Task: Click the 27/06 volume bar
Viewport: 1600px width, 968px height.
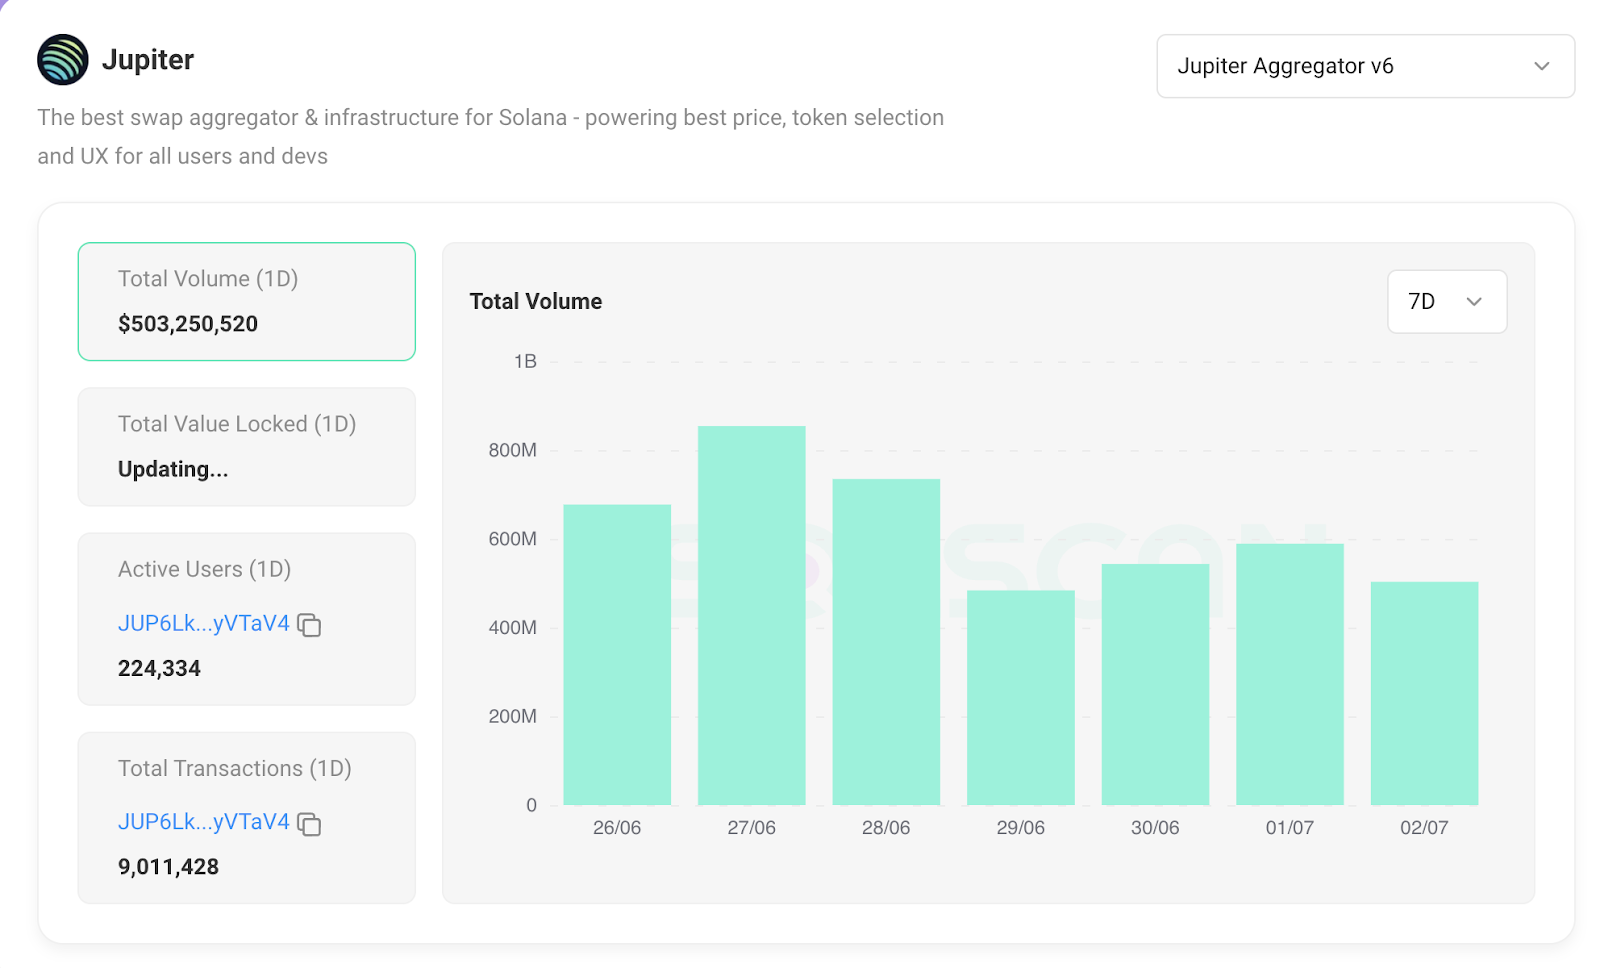Action: pyautogui.click(x=752, y=616)
